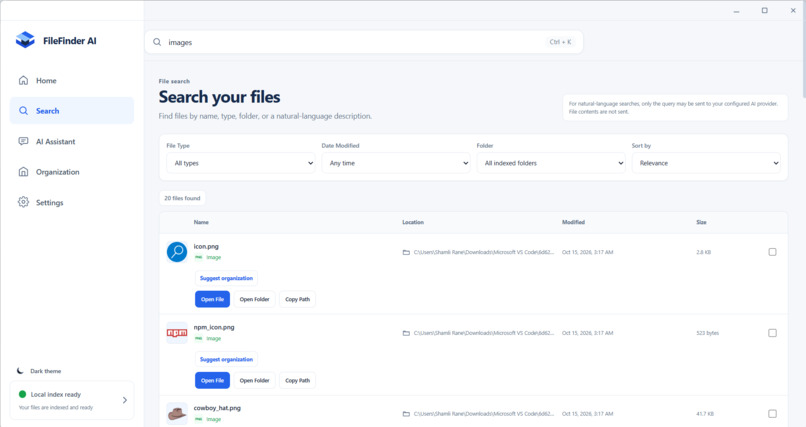This screenshot has width=806, height=427.
Task: Click the Search magnifier icon in sidebar
Action: click(x=23, y=110)
